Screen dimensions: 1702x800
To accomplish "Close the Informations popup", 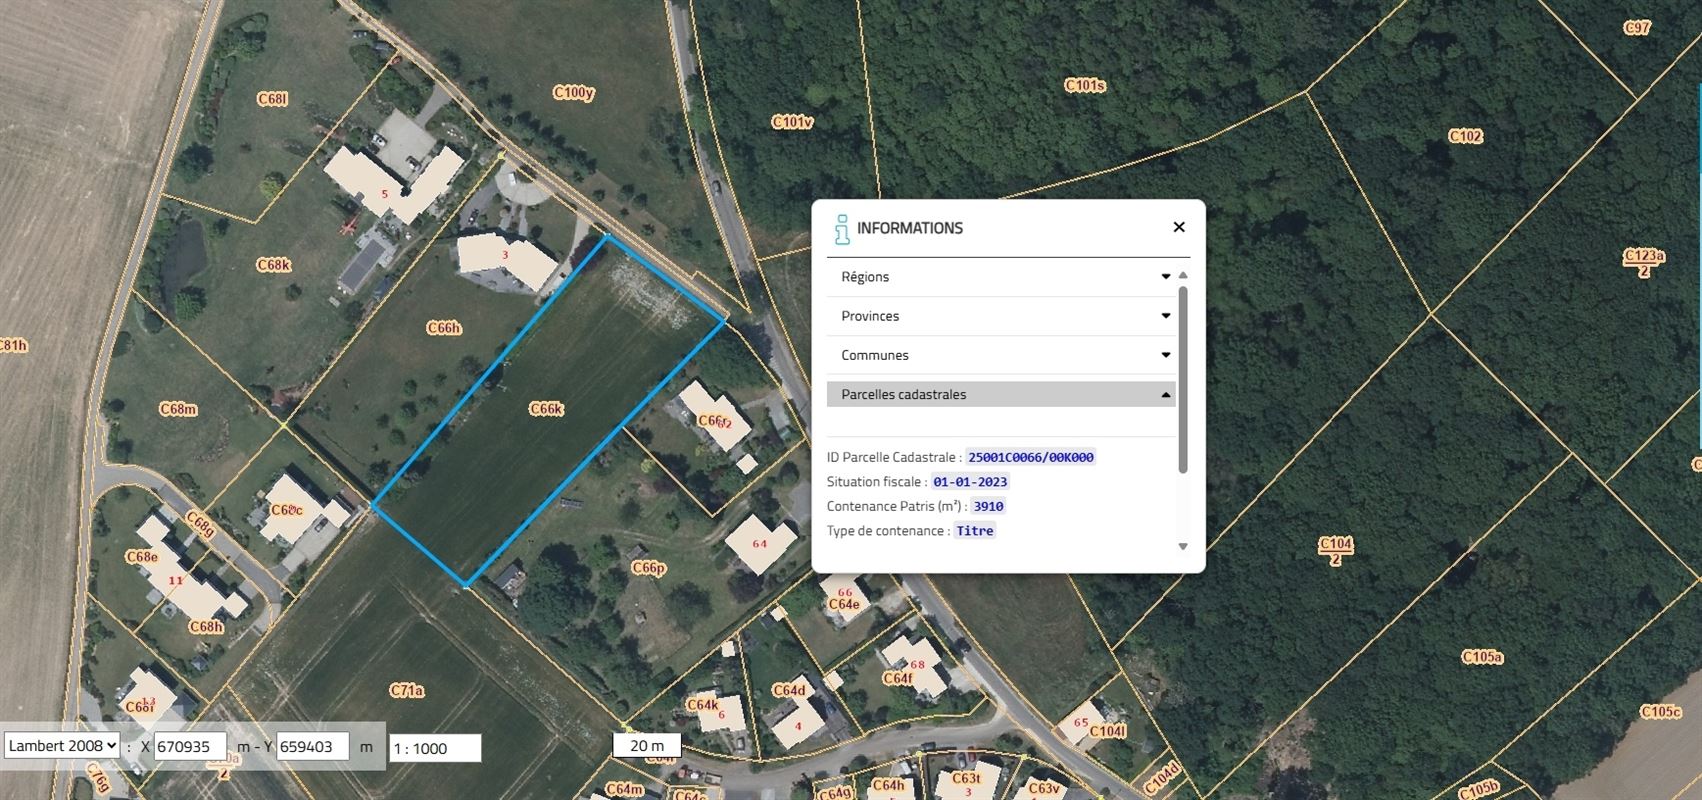I will (1179, 227).
